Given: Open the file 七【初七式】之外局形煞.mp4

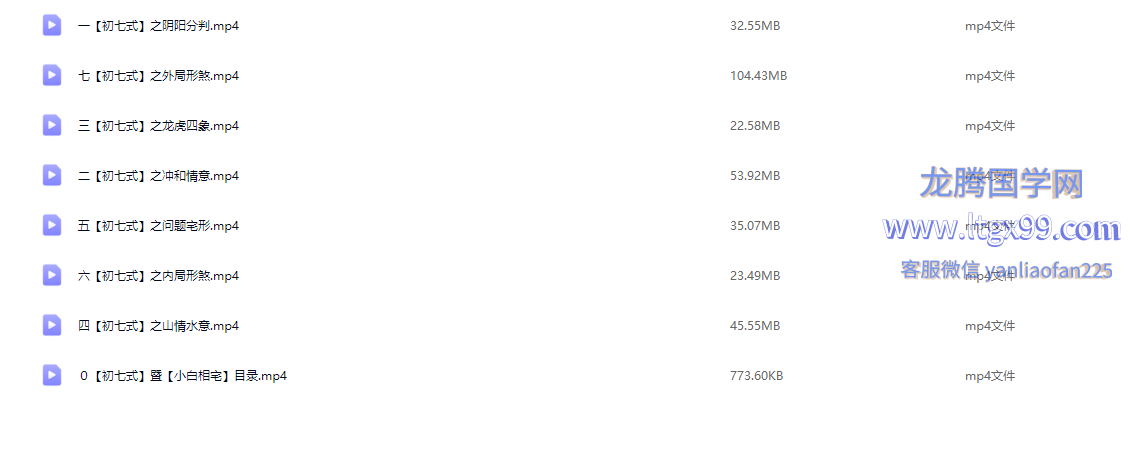Looking at the screenshot, I should [x=158, y=76].
